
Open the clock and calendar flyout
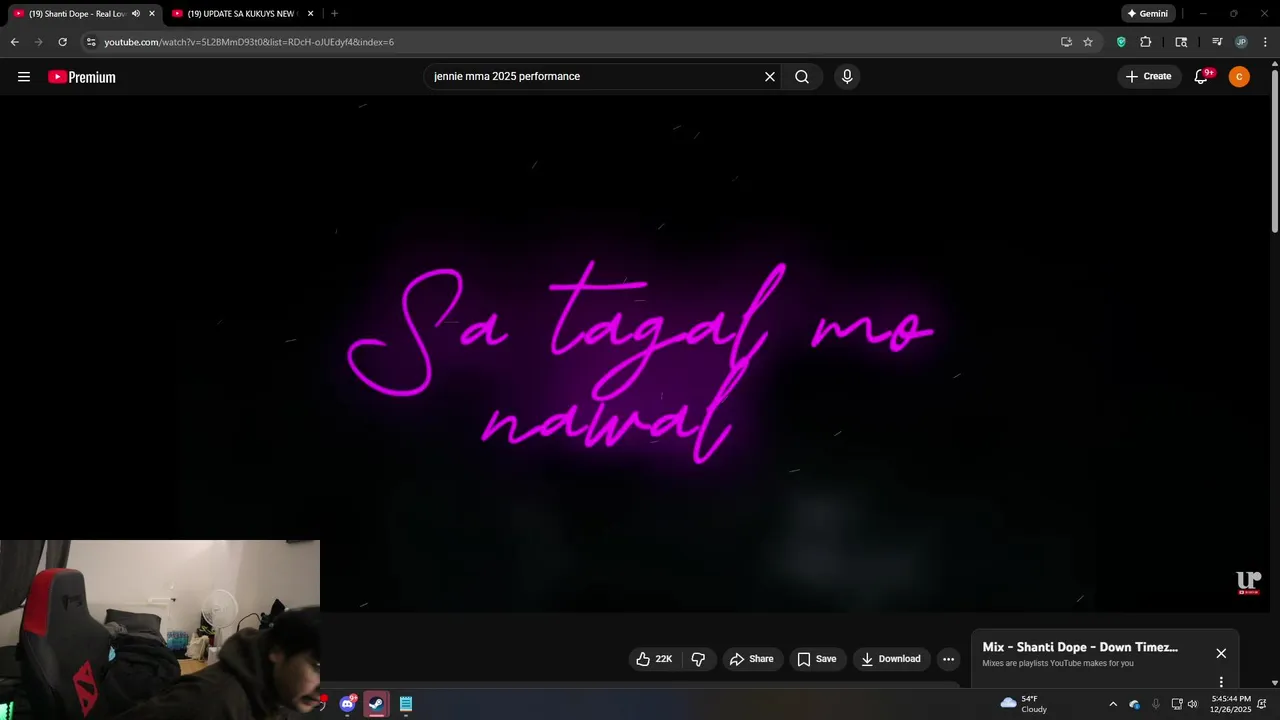[1231, 704]
